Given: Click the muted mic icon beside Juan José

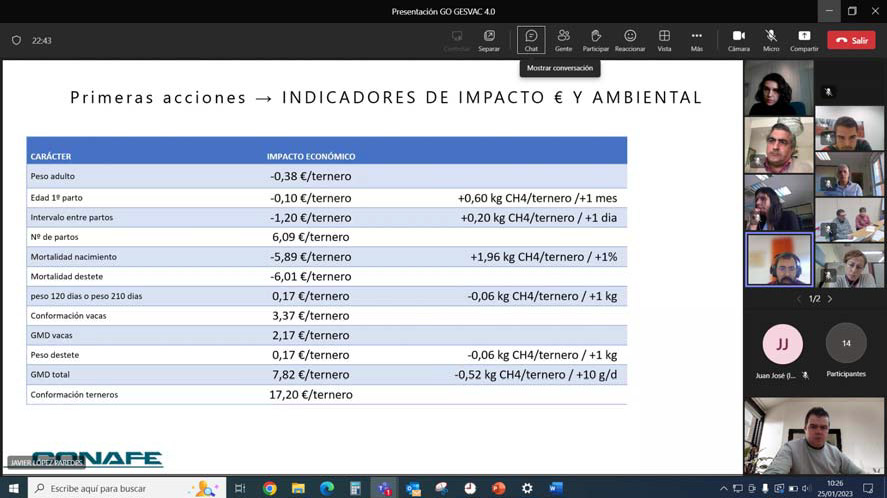Looking at the screenshot, I should pos(805,375).
